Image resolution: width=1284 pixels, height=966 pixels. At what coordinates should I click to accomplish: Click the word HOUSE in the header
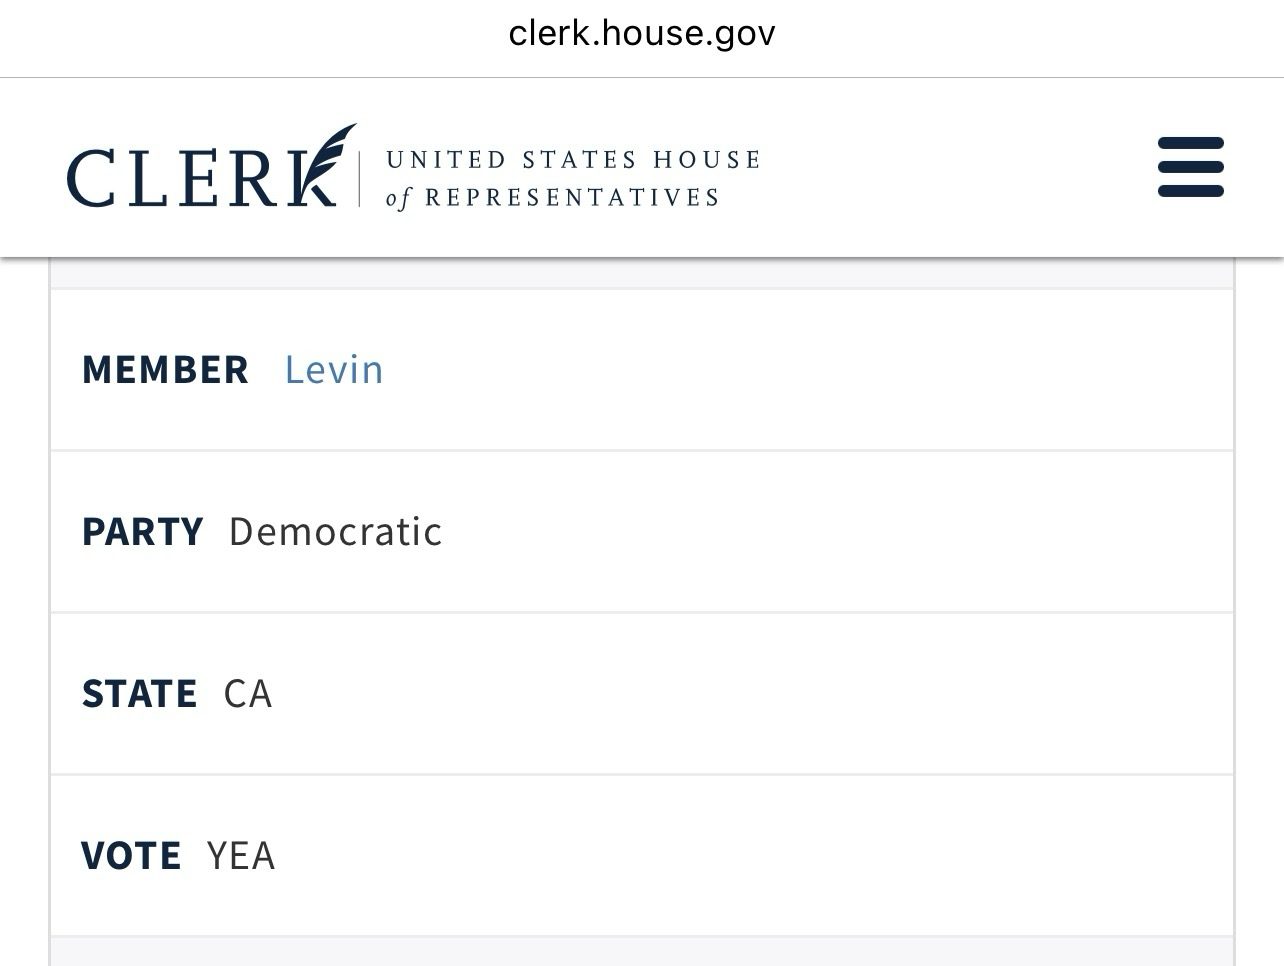pos(707,160)
